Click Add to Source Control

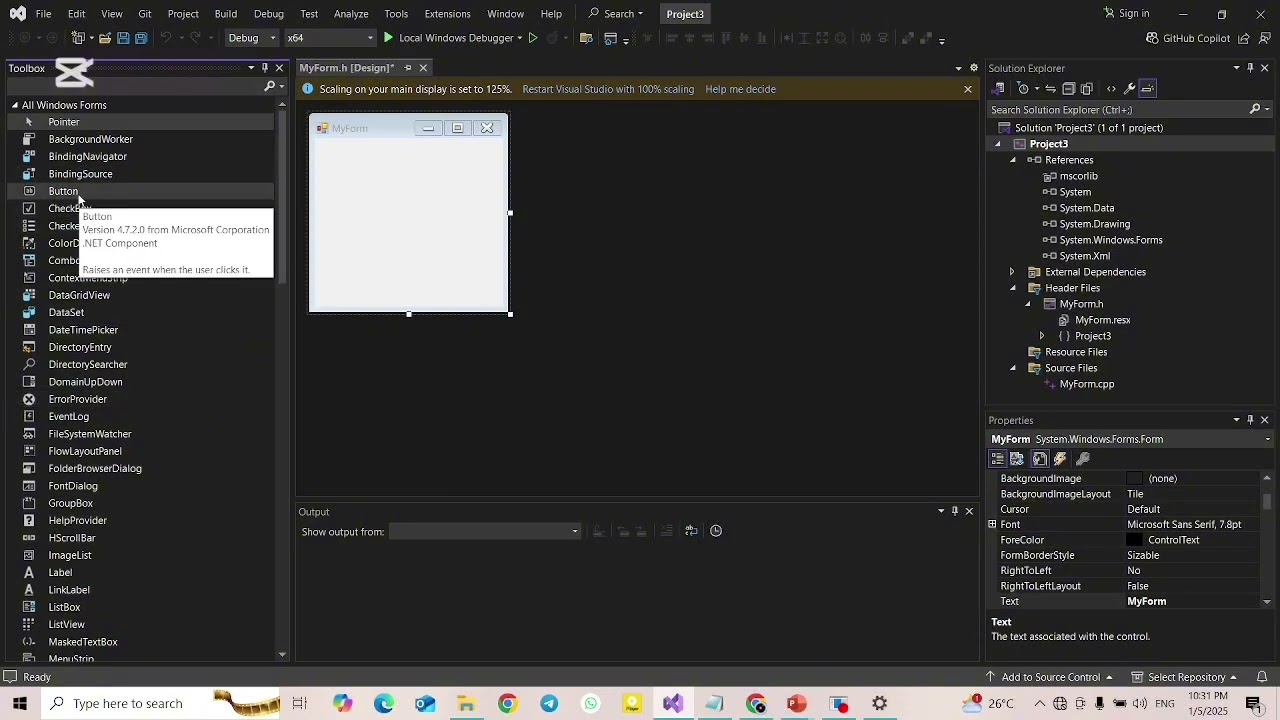tap(1050, 677)
